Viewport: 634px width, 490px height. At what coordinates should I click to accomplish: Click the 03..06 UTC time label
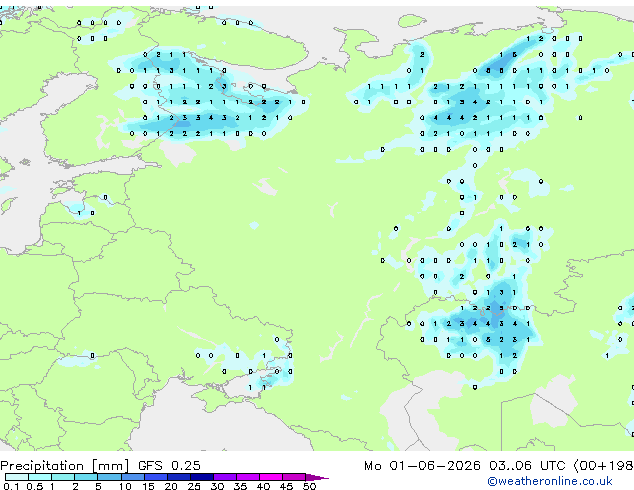click(527, 466)
